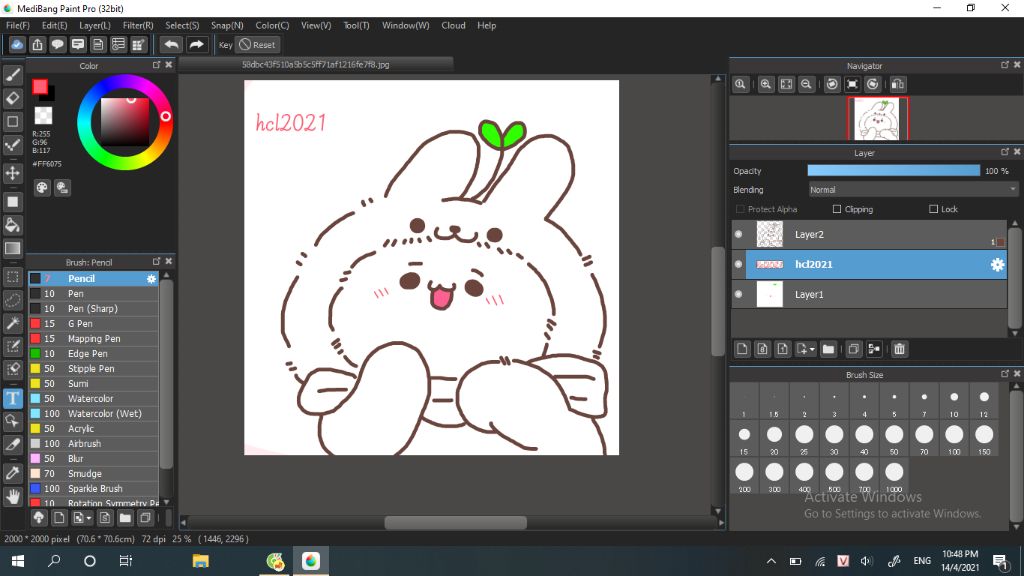This screenshot has width=1024, height=576.
Task: Open the File menu
Action: coord(18,25)
